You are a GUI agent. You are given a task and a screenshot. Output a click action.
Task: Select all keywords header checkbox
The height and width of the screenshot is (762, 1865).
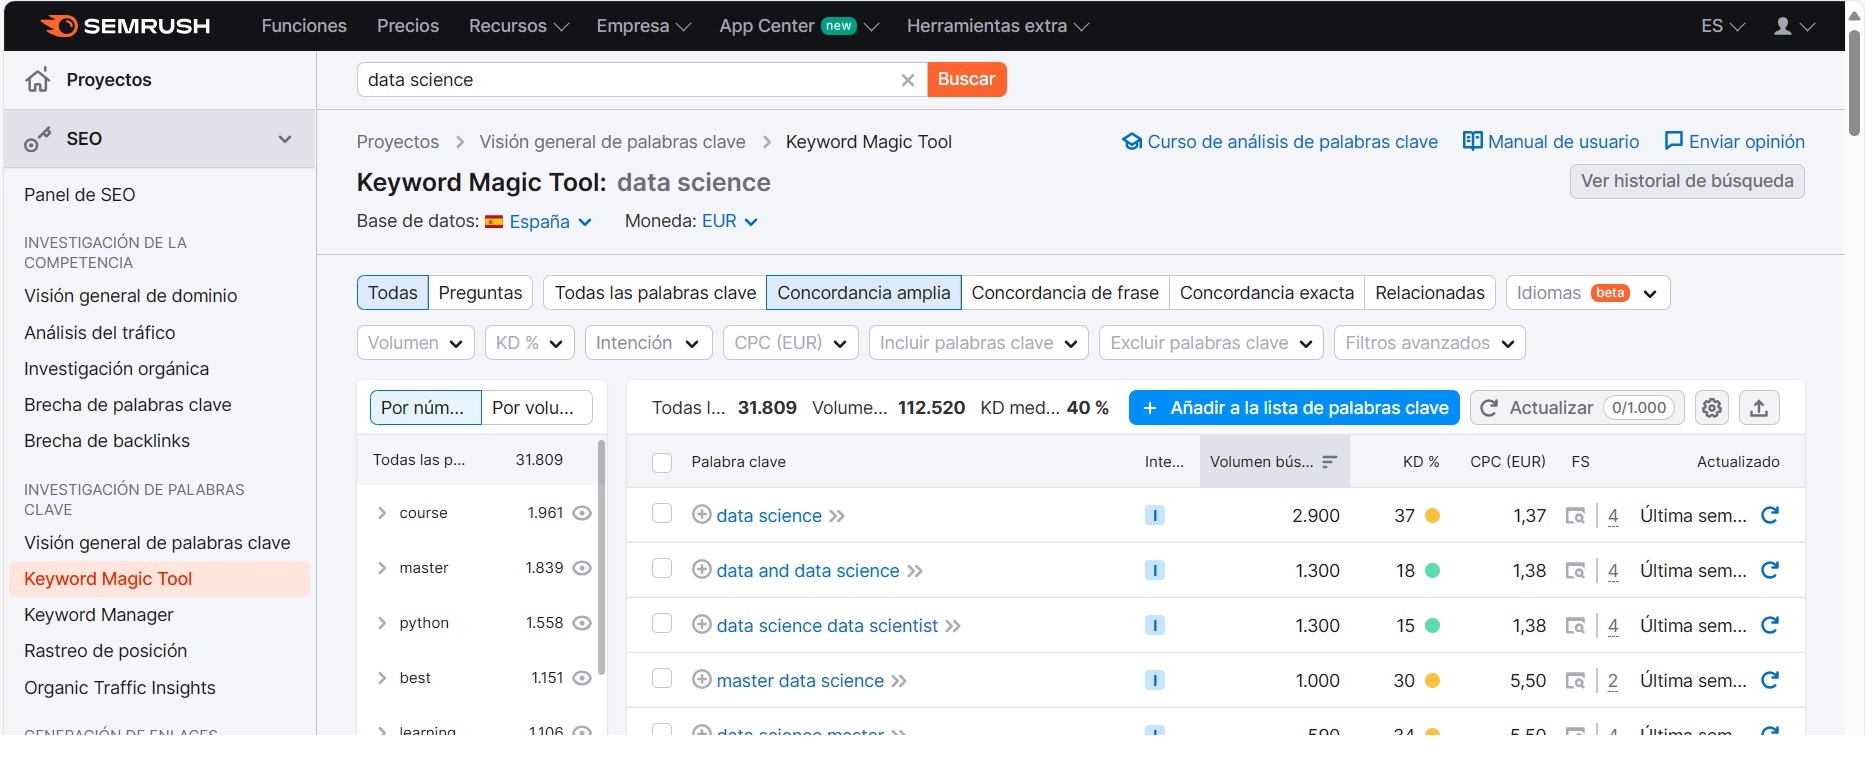(662, 462)
